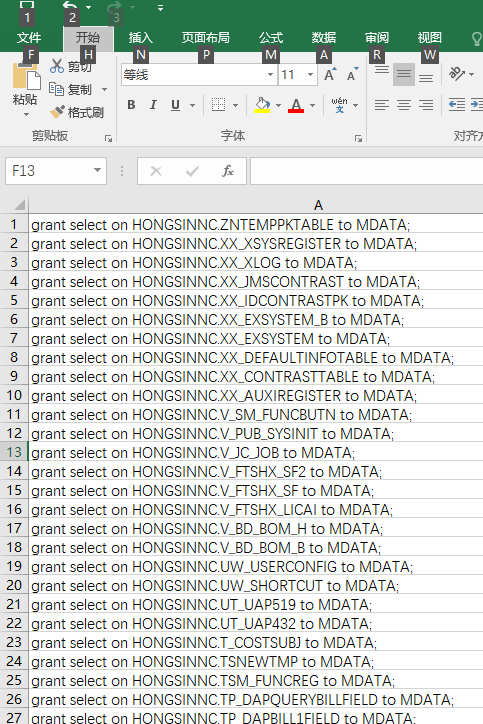
Task: Open the 文件 tab
Action: click(x=29, y=37)
